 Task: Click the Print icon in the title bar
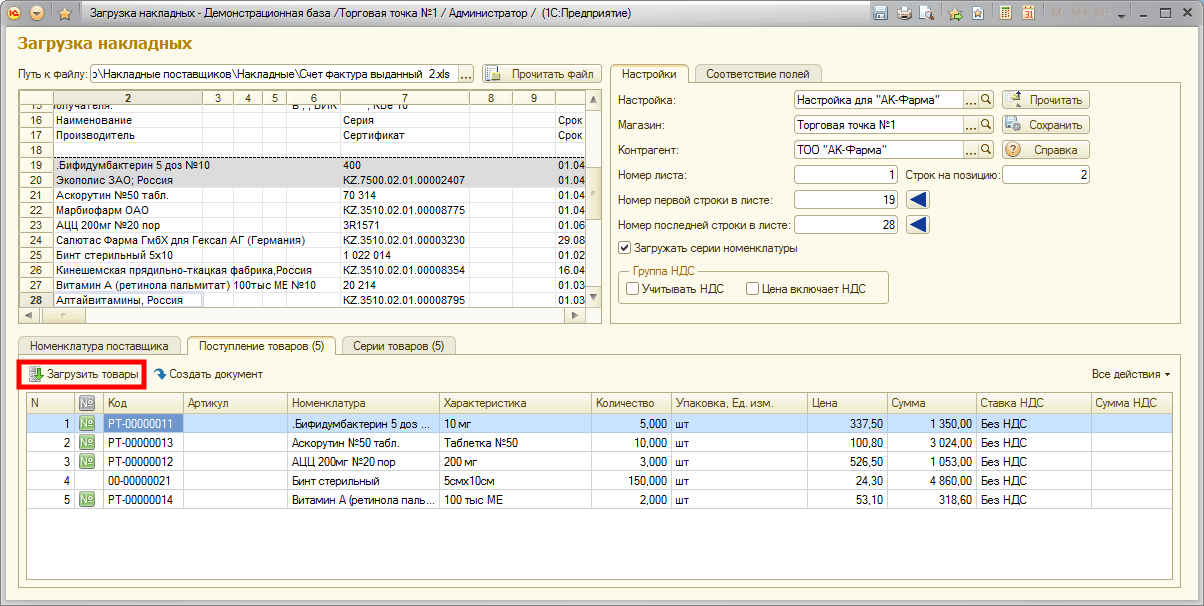(904, 14)
